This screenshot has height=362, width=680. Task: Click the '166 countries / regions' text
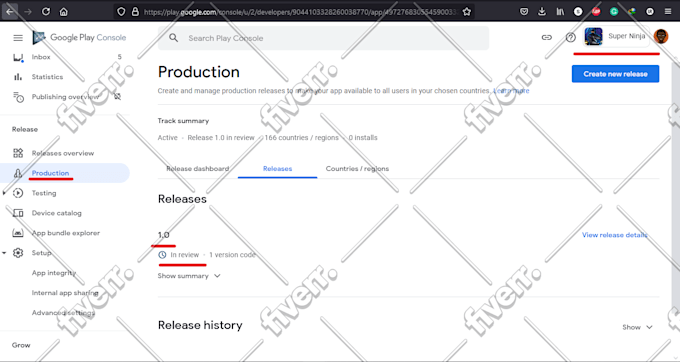click(301, 137)
